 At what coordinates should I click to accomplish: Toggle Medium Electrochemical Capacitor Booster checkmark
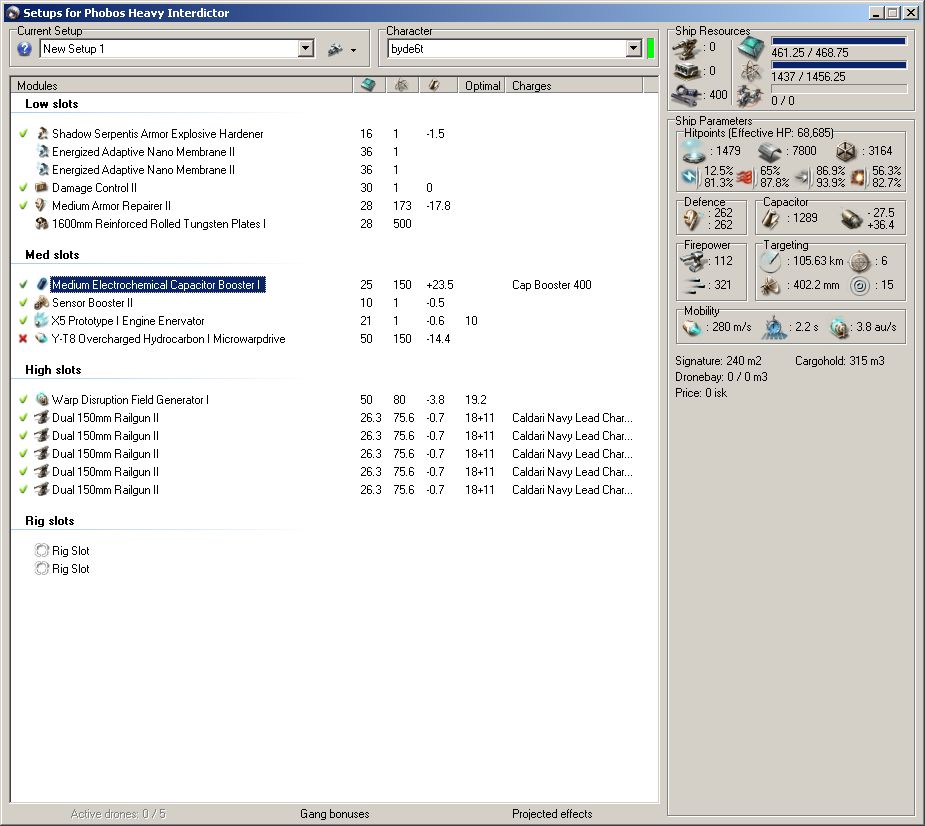point(23,284)
